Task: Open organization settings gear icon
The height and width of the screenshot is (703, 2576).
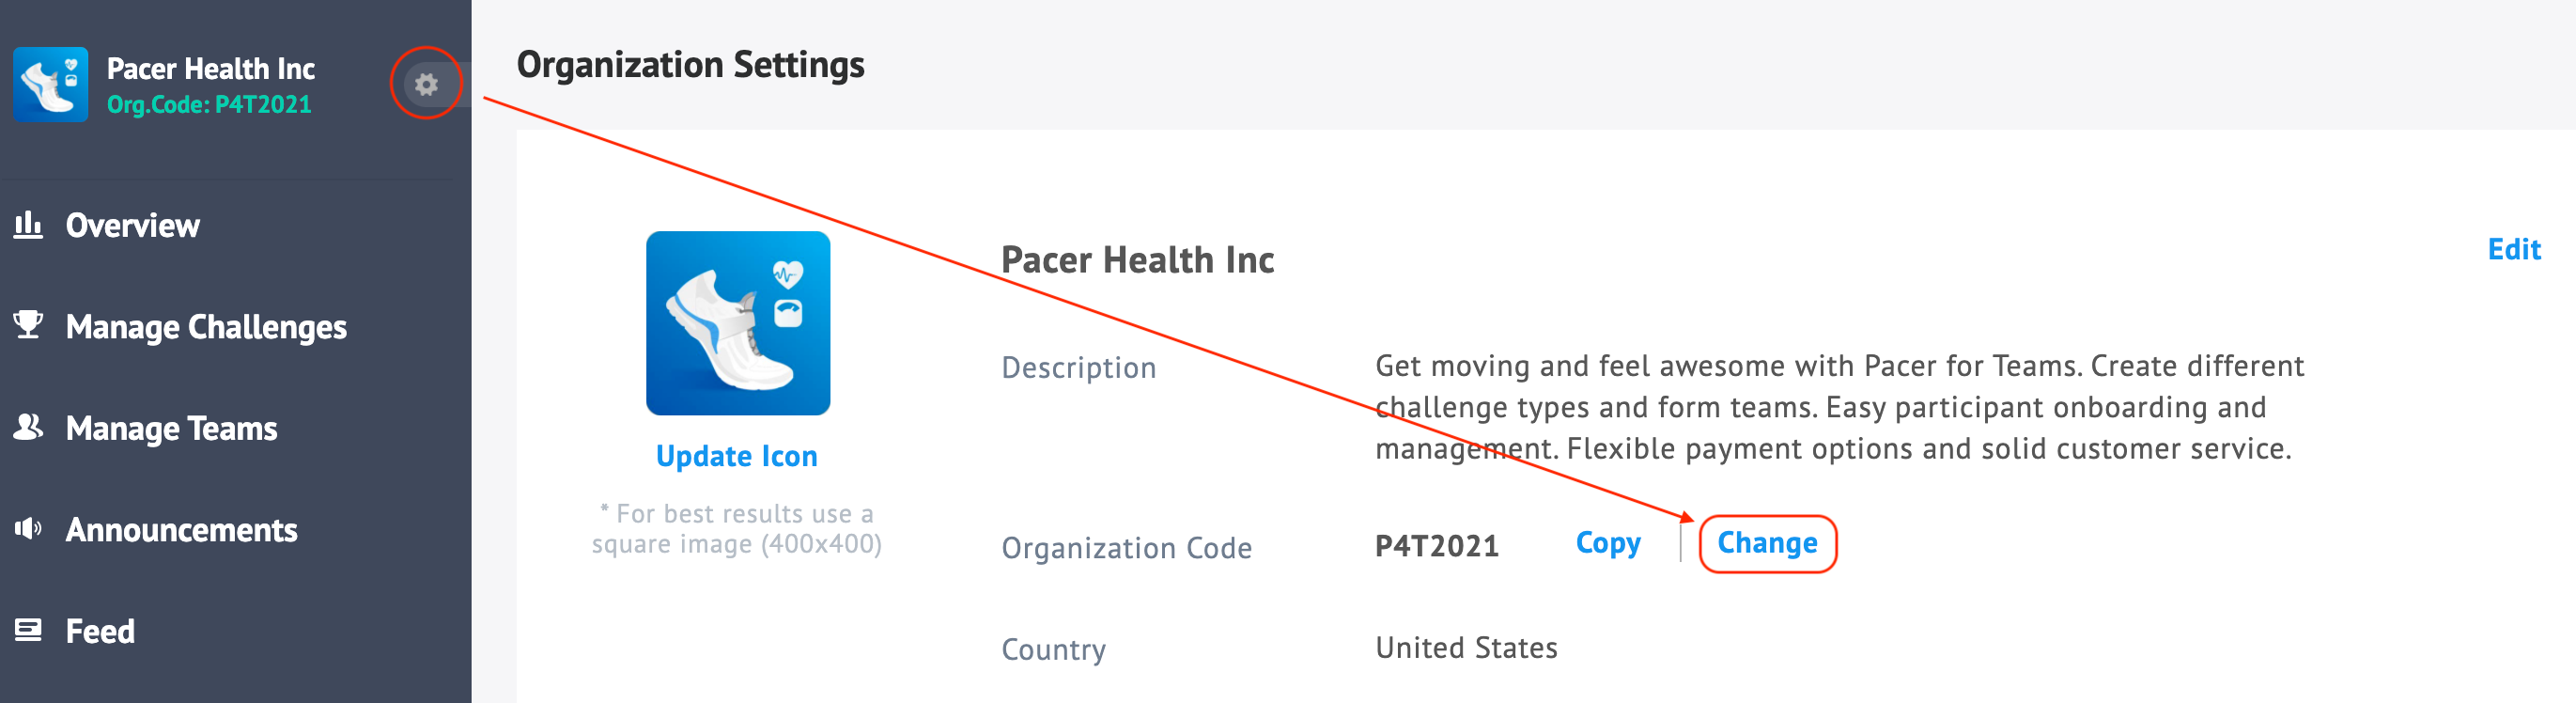Action: pos(427,84)
